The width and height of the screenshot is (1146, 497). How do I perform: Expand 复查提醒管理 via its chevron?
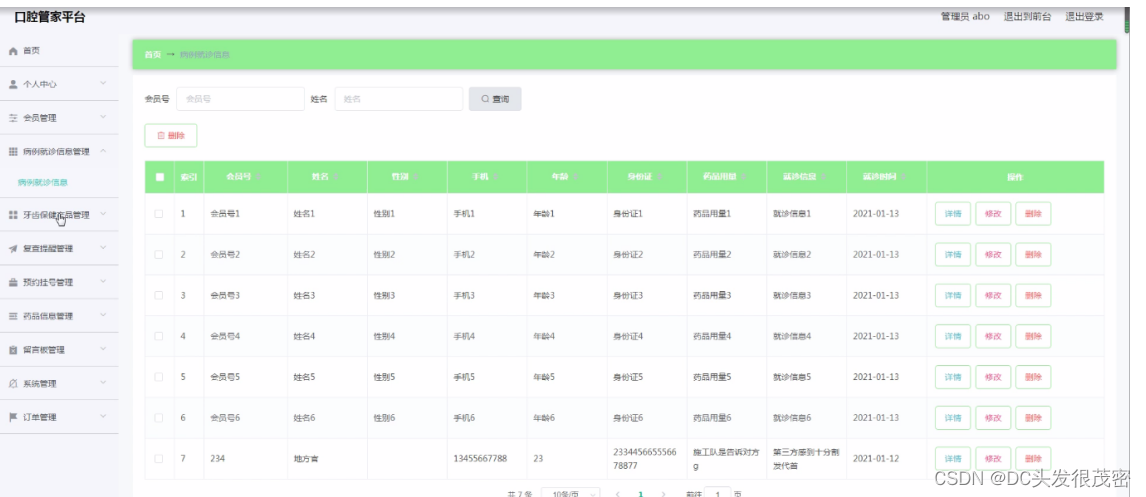click(103, 248)
